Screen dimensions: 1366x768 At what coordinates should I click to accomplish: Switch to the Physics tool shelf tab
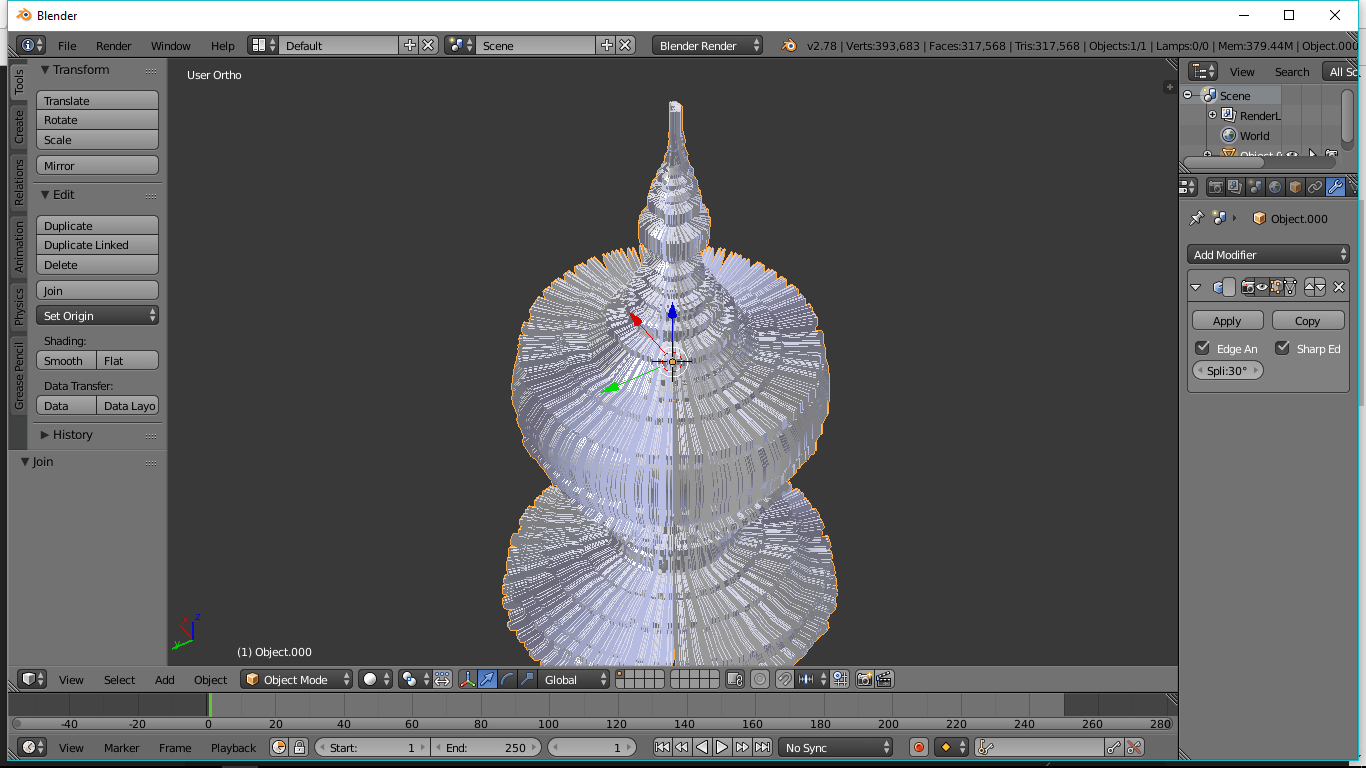click(18, 306)
